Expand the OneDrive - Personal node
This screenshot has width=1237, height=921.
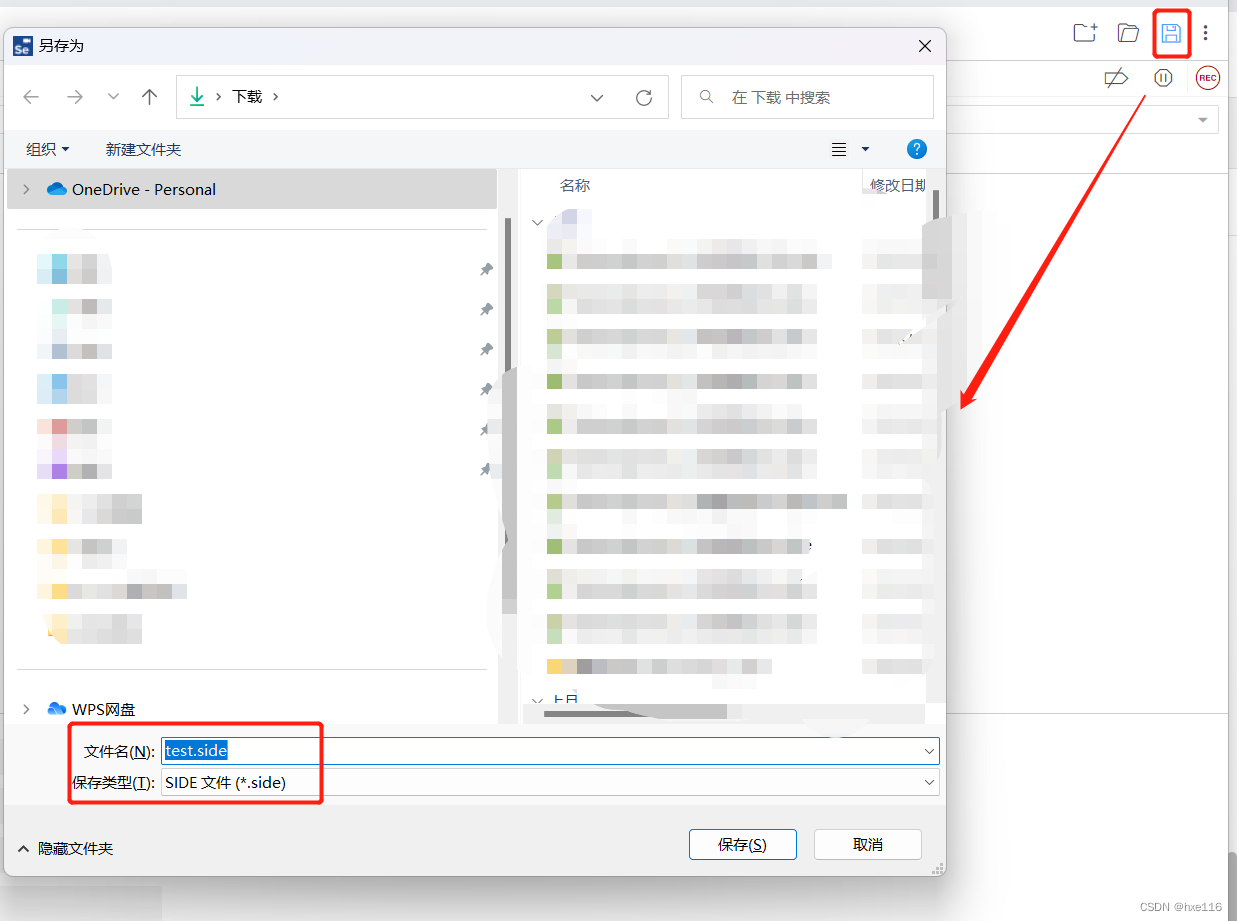pyautogui.click(x=26, y=189)
